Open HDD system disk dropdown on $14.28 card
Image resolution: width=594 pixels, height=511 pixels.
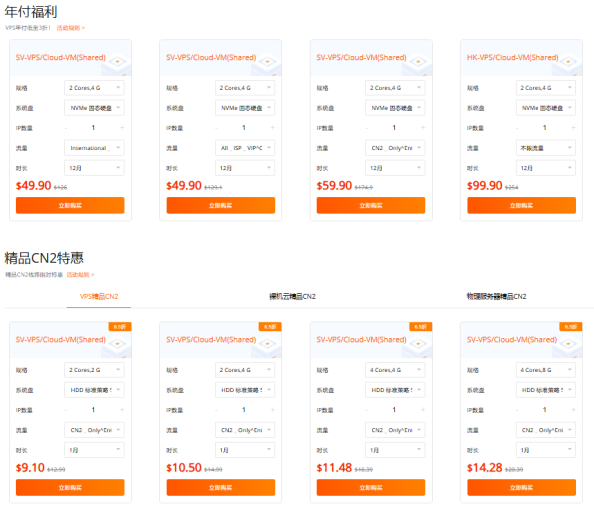[x=546, y=390]
